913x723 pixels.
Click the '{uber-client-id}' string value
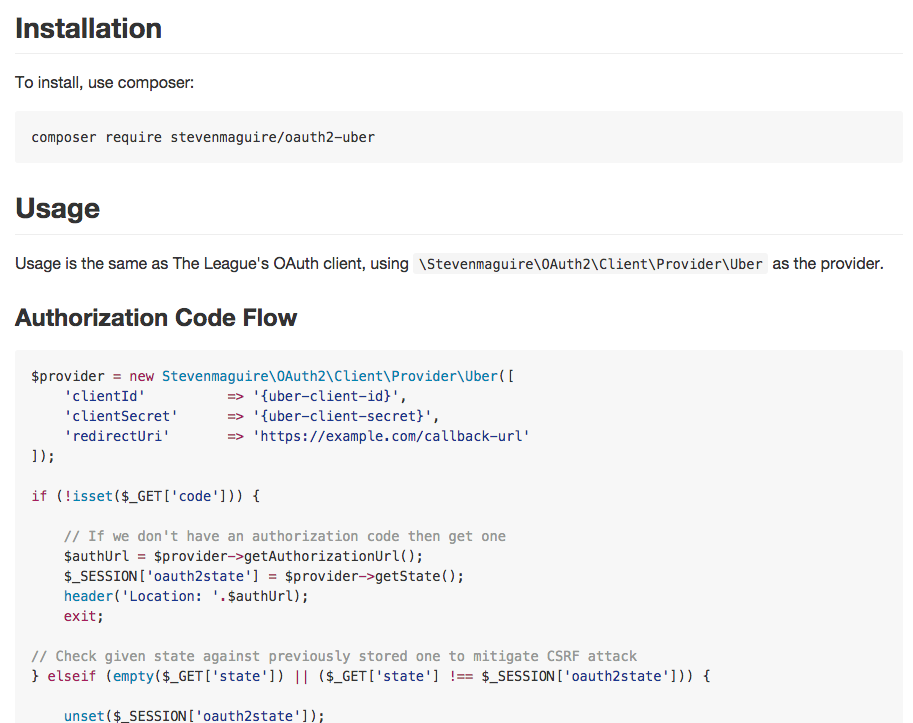[x=326, y=396]
